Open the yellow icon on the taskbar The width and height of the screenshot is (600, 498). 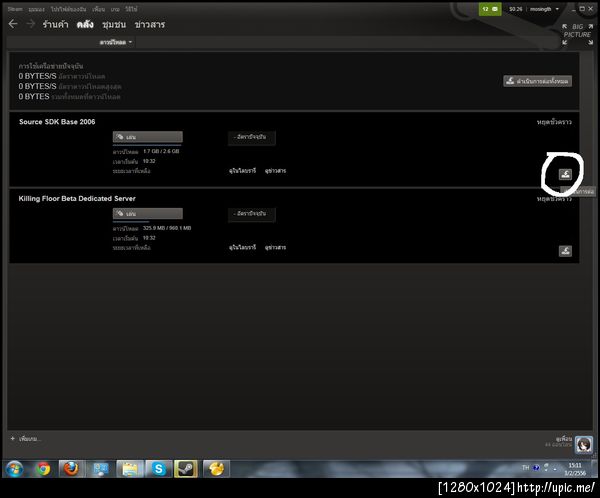[x=216, y=469]
